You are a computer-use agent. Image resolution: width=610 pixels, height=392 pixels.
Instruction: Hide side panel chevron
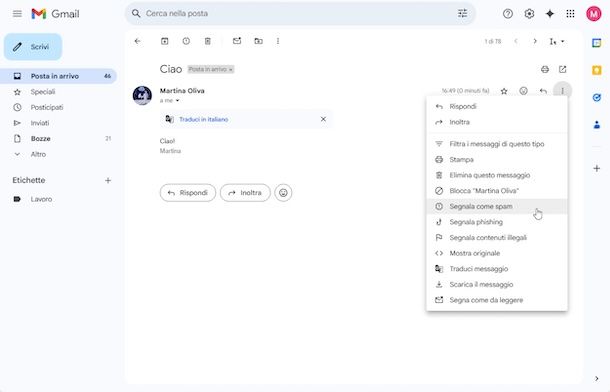point(597,378)
